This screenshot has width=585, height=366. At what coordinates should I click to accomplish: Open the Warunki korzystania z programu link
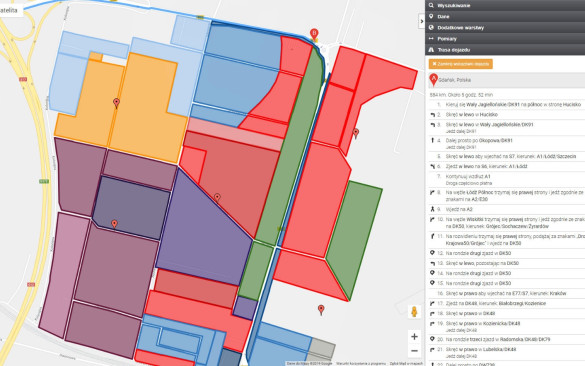click(x=360, y=363)
